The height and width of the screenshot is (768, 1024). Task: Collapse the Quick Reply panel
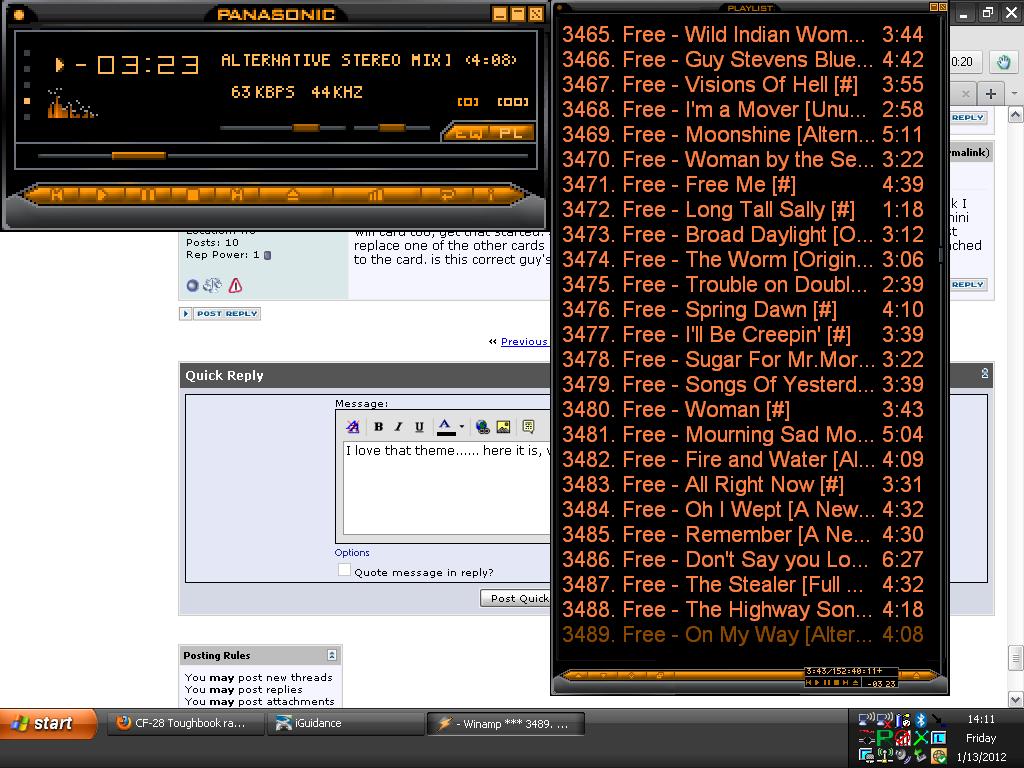[x=985, y=374]
